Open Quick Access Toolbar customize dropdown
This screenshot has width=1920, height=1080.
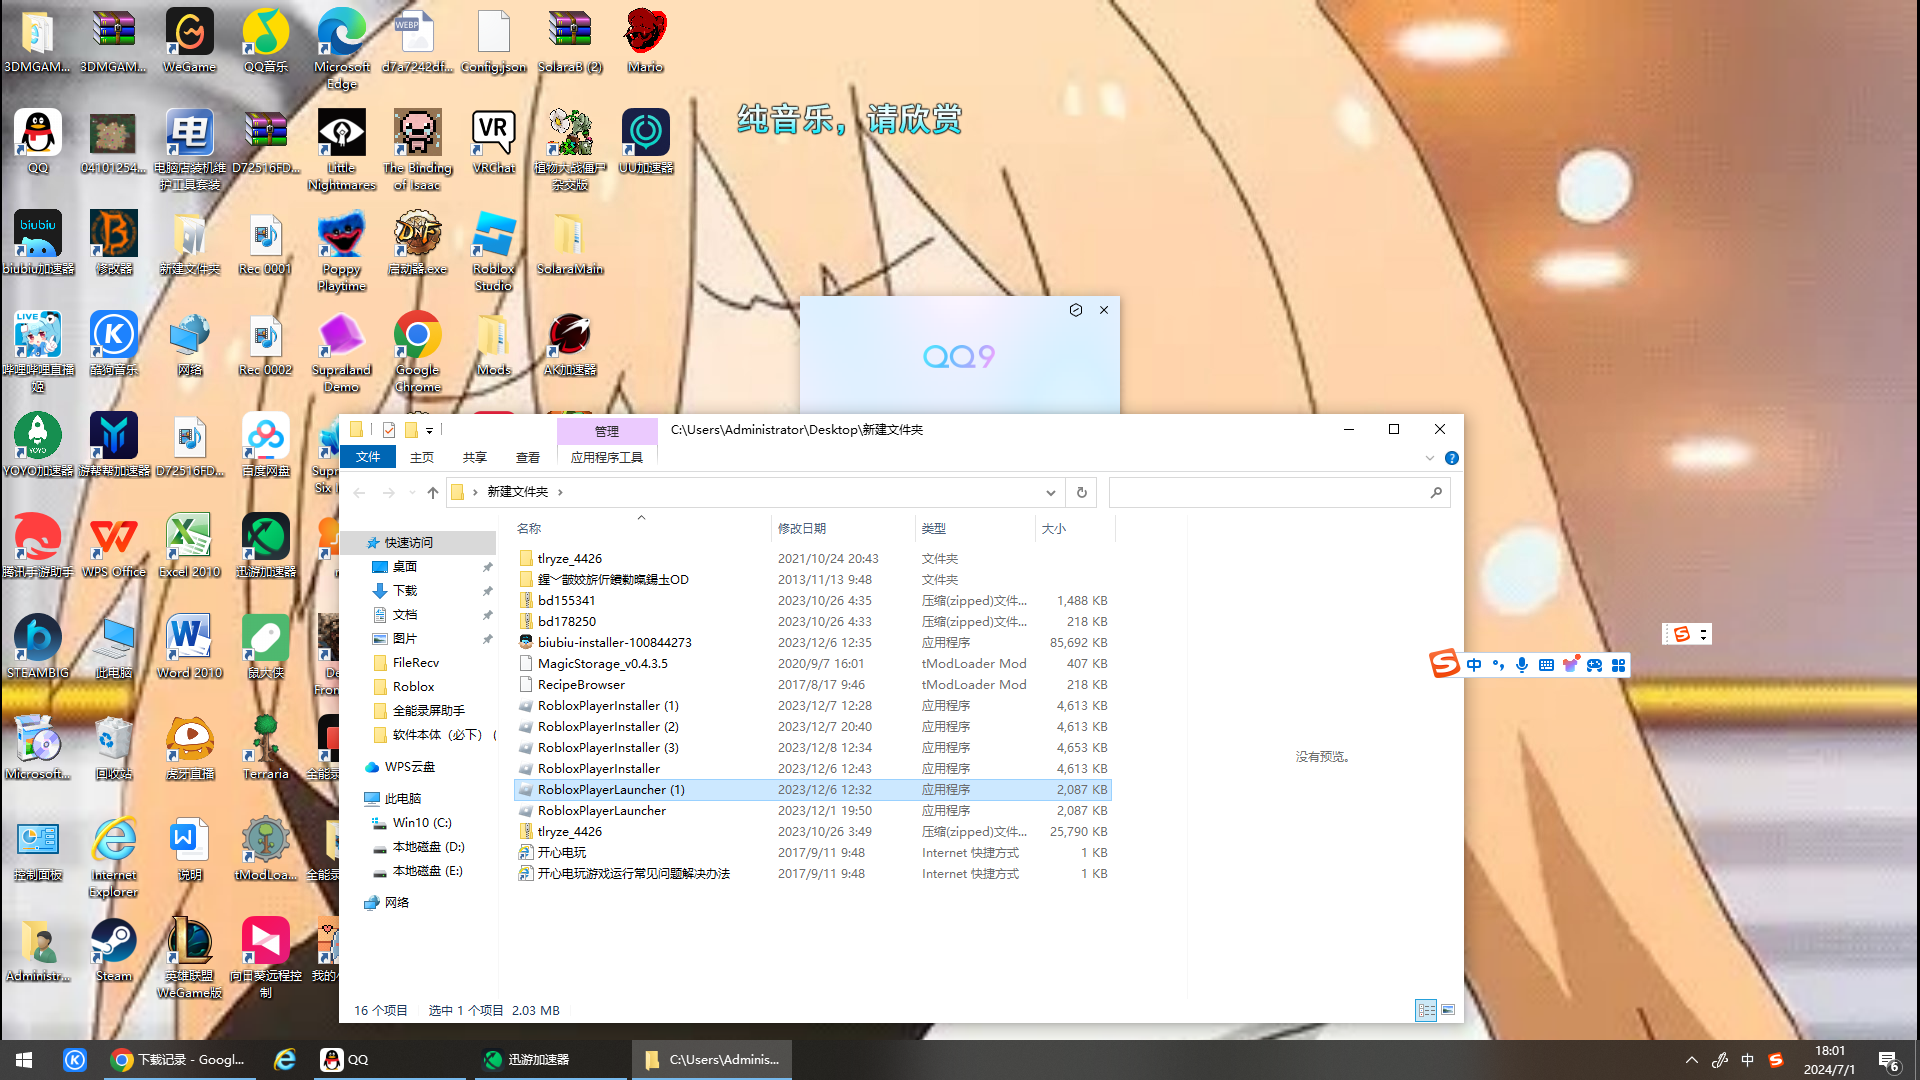pos(429,430)
